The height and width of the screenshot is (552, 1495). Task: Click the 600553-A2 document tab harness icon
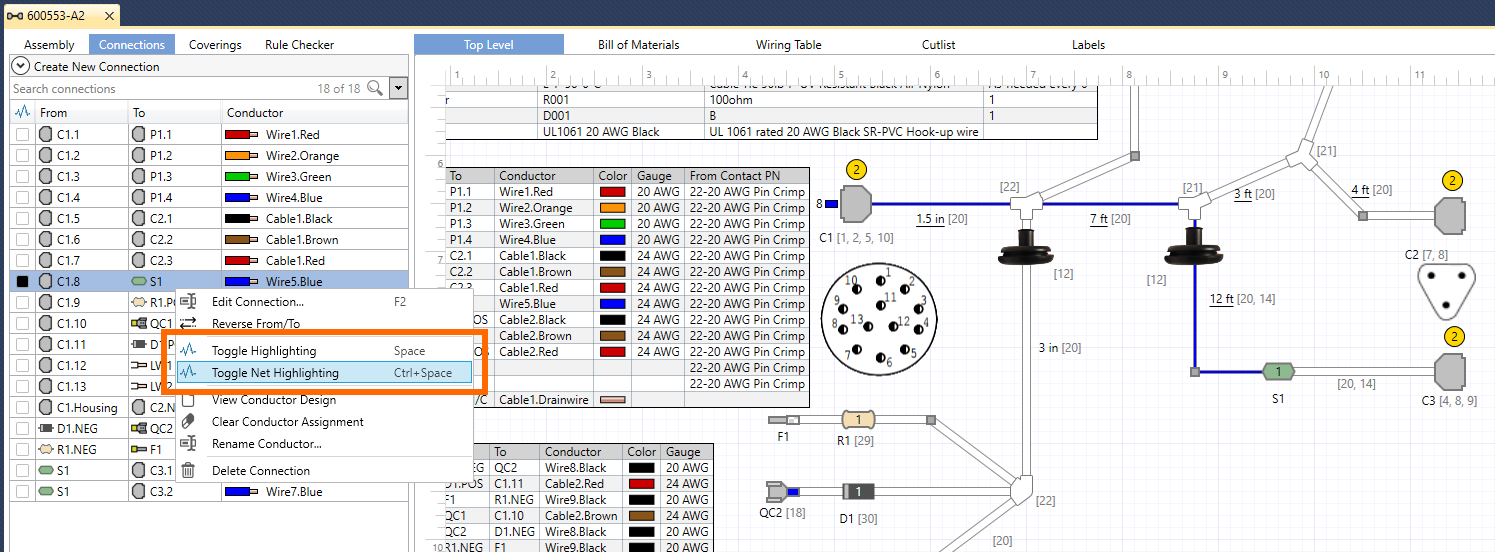15,15
